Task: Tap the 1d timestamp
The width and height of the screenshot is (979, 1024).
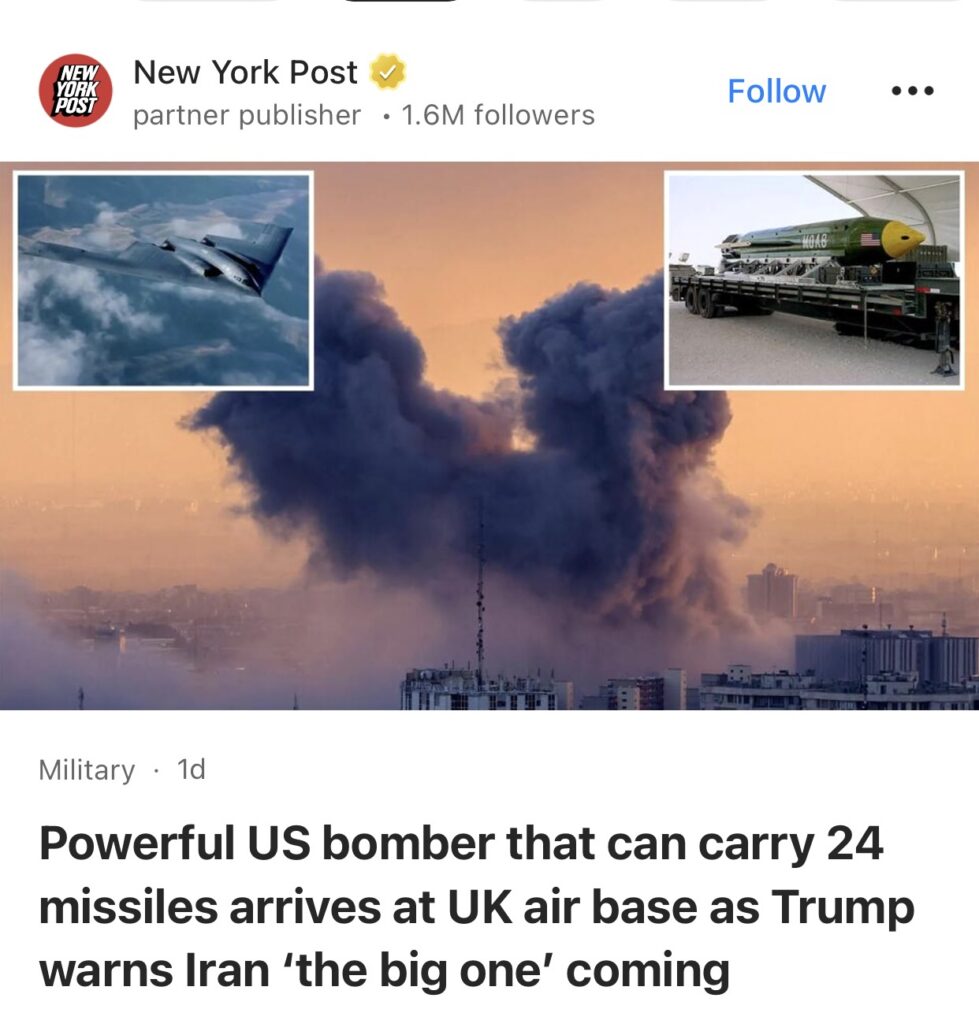Action: click(191, 769)
